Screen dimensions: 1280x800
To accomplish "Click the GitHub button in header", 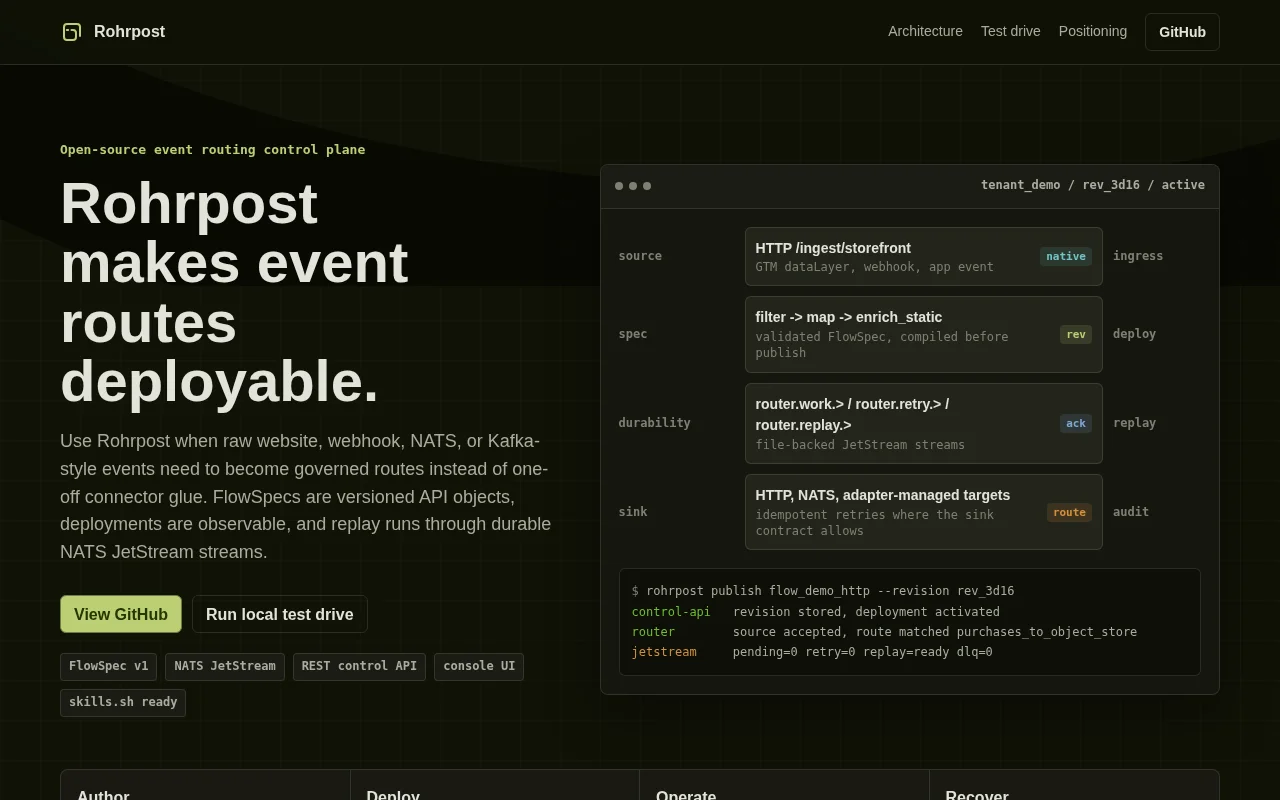I will [1182, 32].
